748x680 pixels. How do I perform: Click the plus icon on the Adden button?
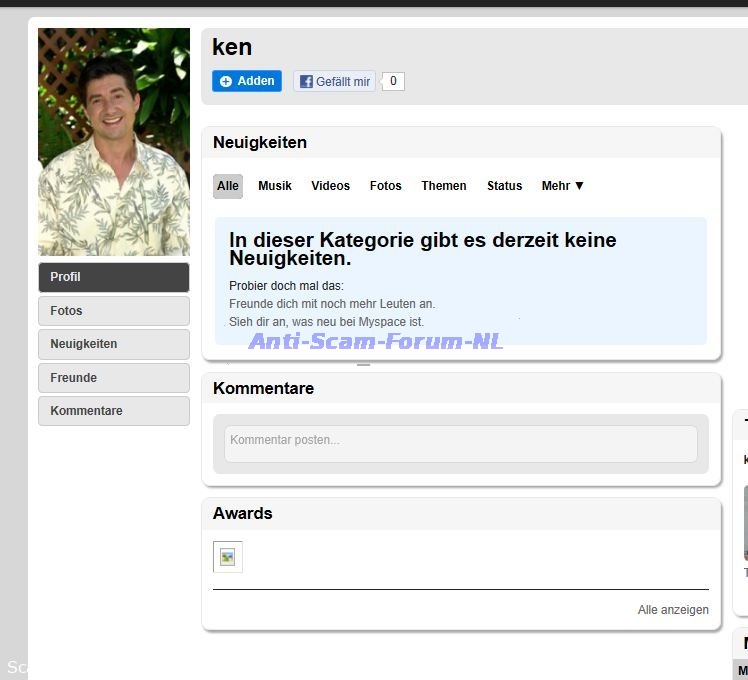coord(226,81)
